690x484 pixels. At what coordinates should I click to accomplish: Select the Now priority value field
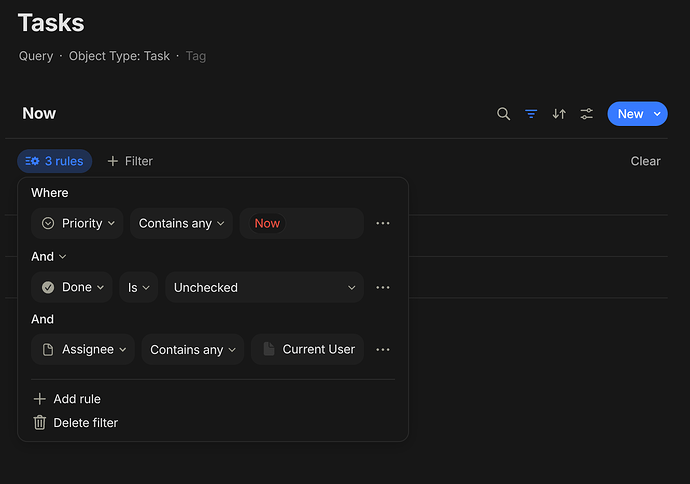click(x=301, y=224)
